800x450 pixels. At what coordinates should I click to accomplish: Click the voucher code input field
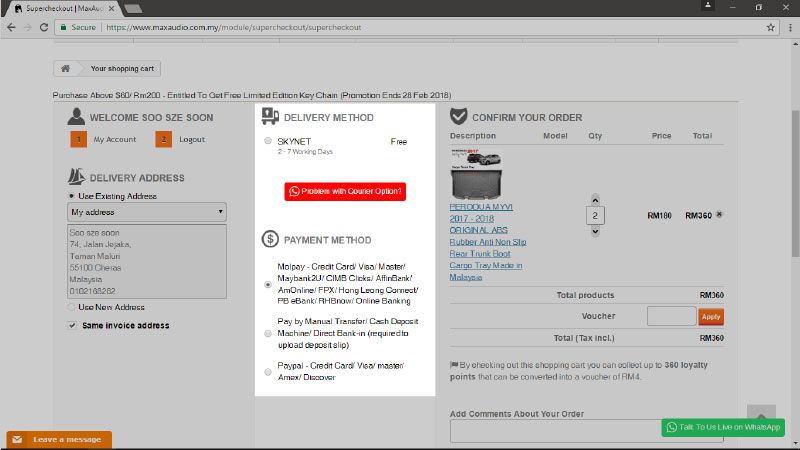click(x=671, y=316)
